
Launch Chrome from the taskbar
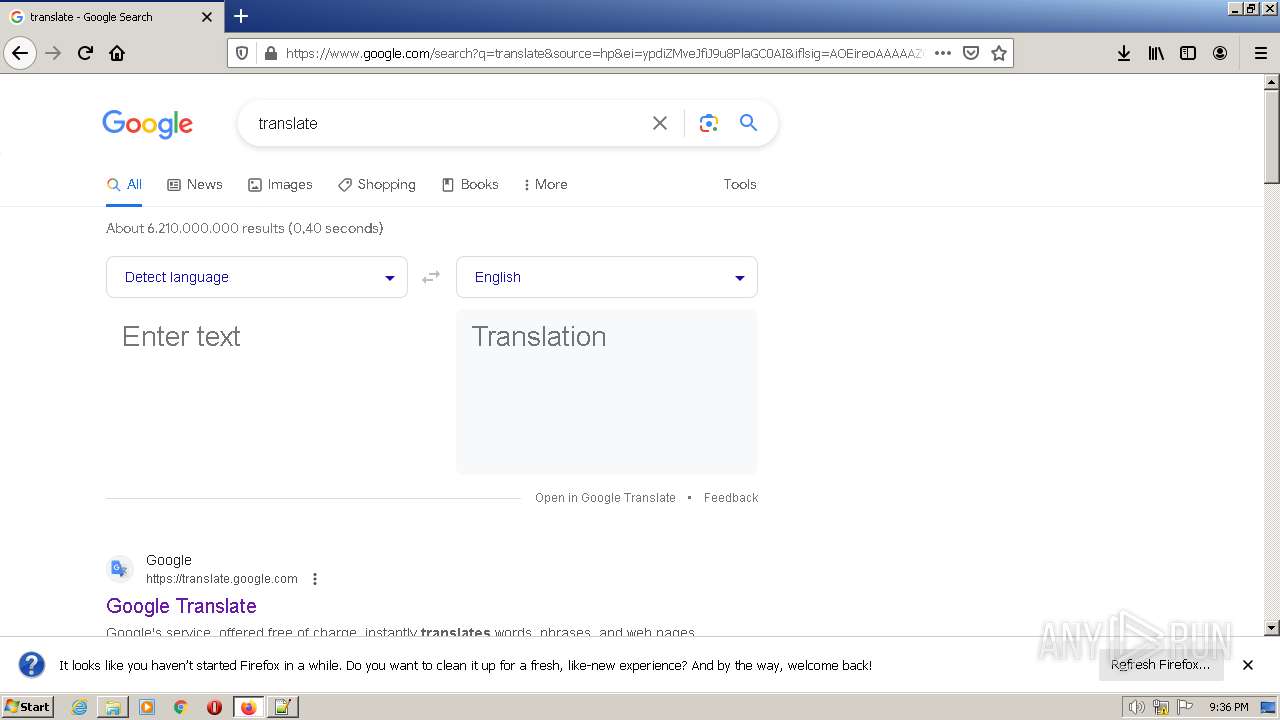click(181, 707)
